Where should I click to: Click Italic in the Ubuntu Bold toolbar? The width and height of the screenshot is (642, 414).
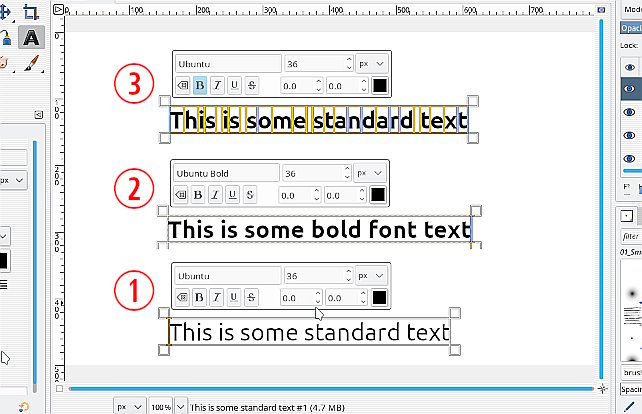[x=215, y=195]
